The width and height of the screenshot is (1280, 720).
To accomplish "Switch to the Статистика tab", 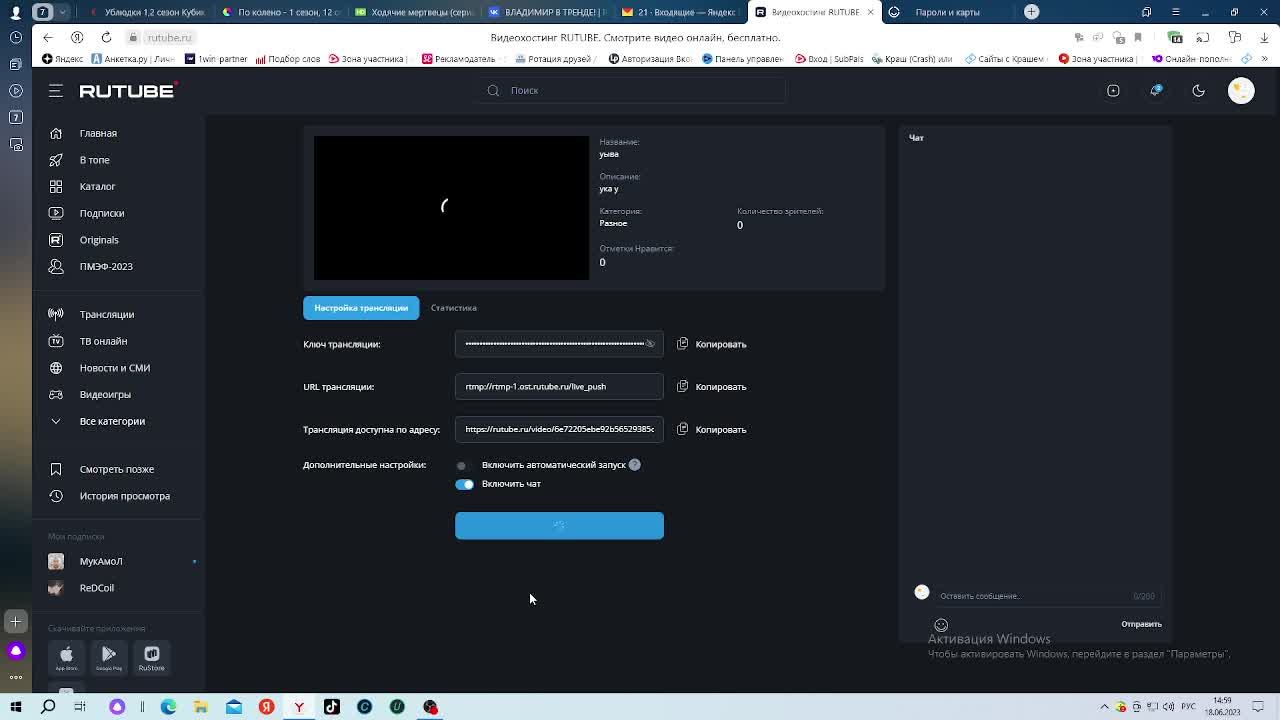I will (x=453, y=308).
